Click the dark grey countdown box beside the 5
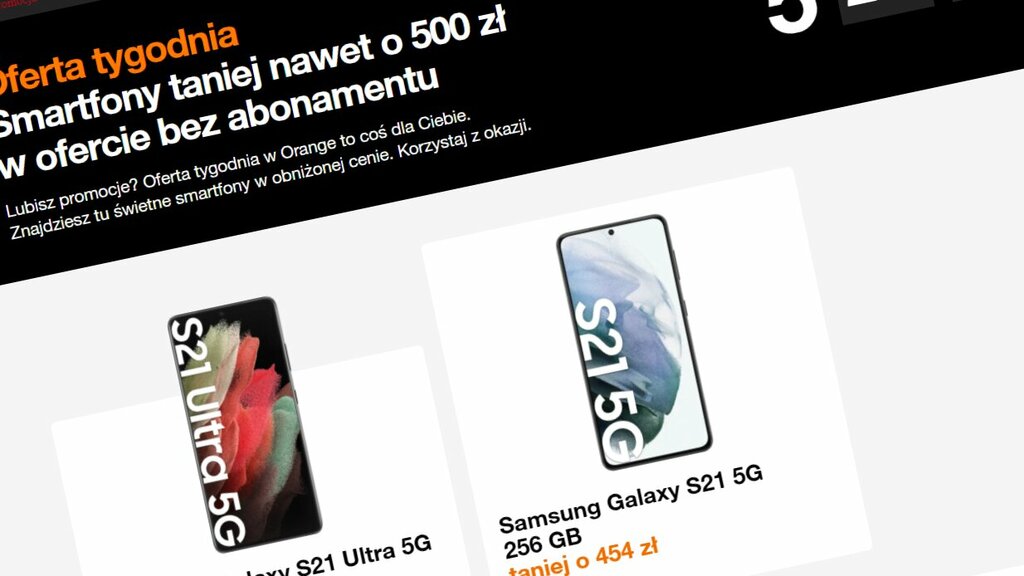Screen dimensions: 1024x576 click(885, 10)
